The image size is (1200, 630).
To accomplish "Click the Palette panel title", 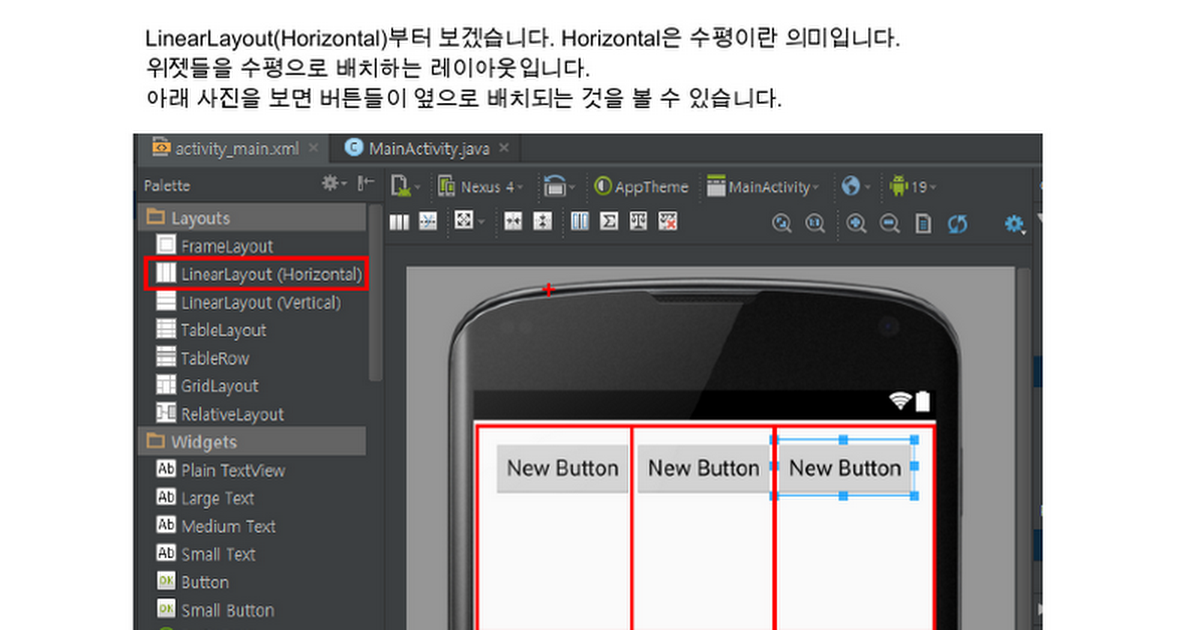I will [167, 185].
